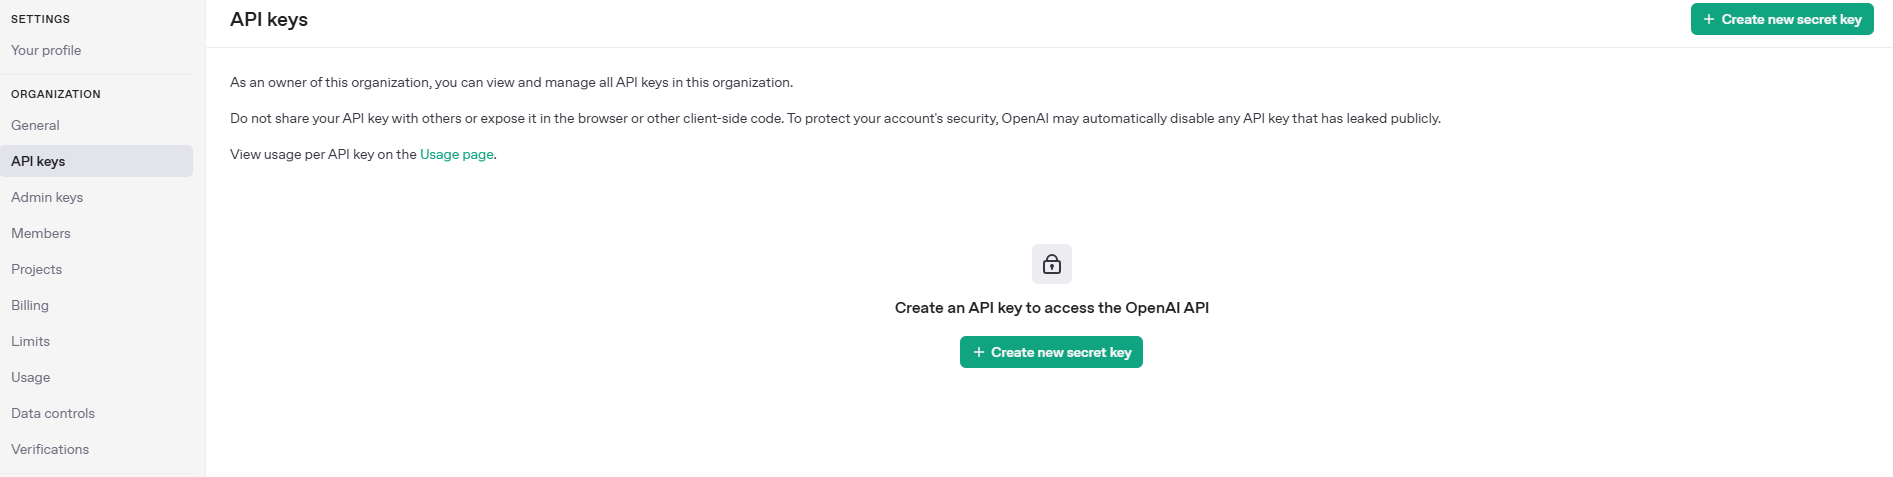Click the API keys page heading

(269, 19)
